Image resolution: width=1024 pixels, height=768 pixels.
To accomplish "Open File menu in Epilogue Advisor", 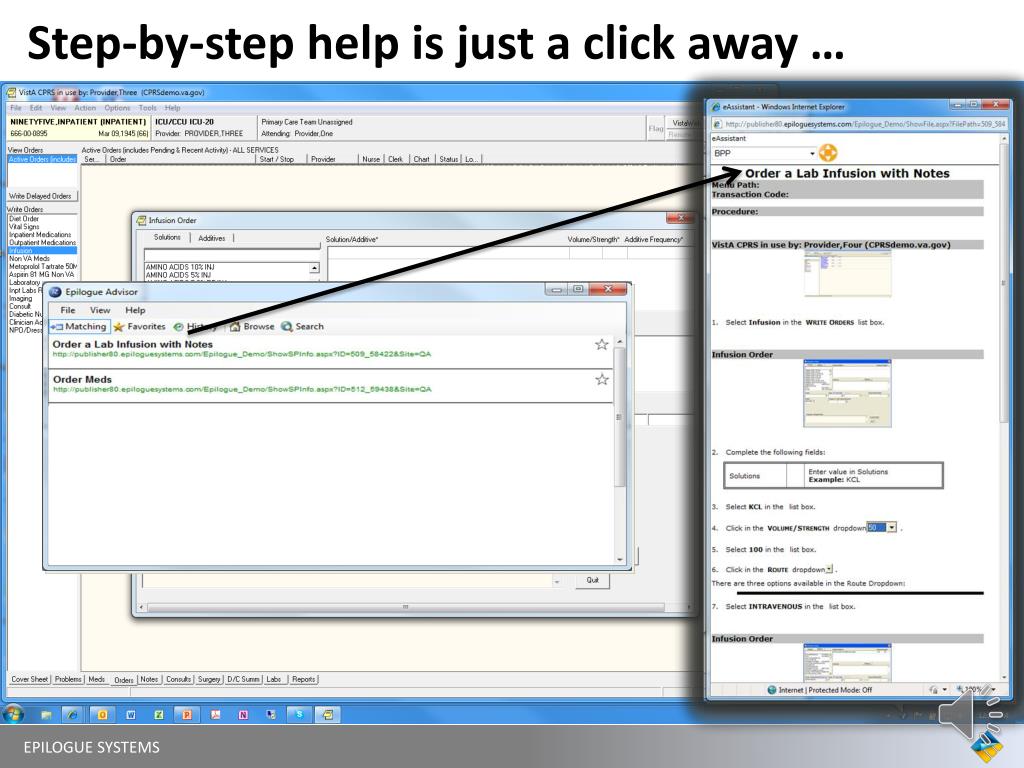I will pos(68,310).
